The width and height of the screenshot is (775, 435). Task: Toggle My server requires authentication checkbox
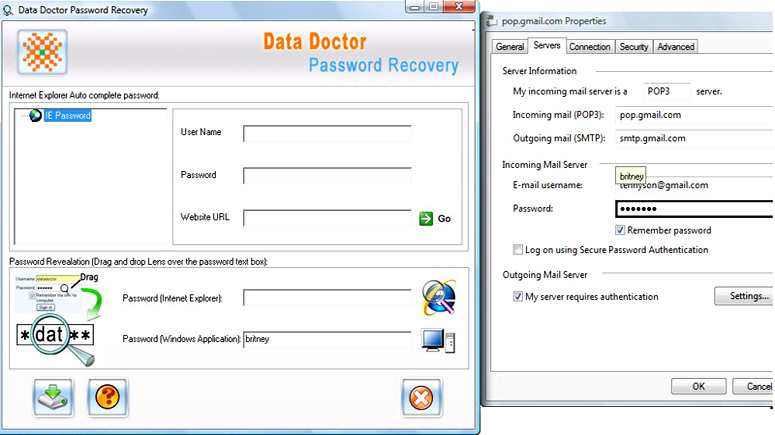(x=517, y=297)
